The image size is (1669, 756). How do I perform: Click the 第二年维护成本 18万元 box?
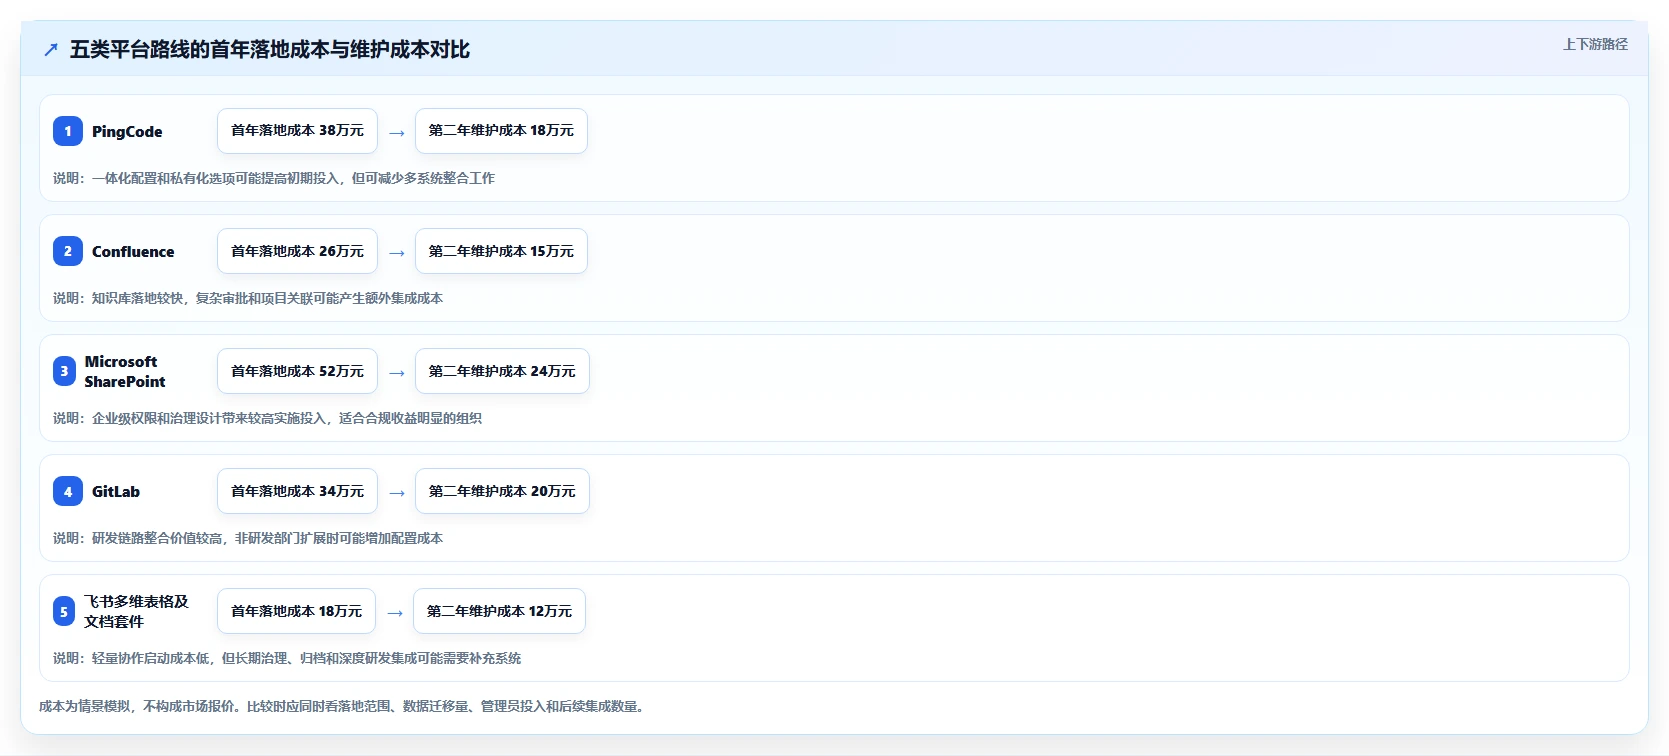tap(501, 131)
